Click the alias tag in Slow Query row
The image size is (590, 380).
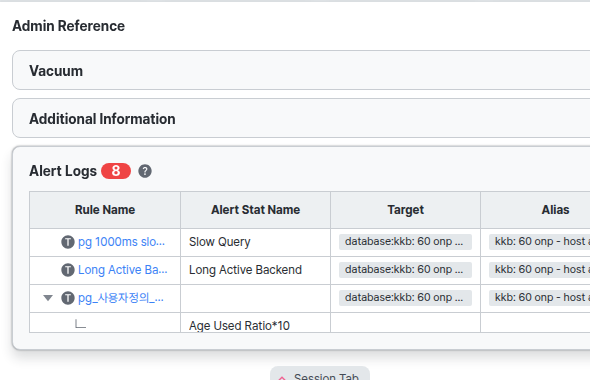click(540, 242)
